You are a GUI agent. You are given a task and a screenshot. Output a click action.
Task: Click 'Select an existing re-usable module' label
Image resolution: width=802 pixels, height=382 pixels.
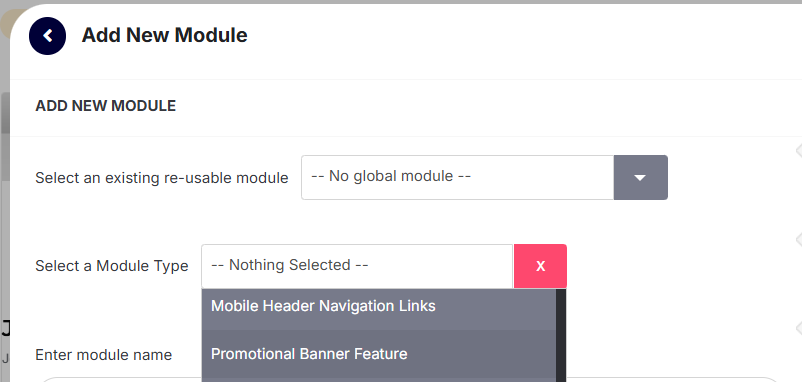(x=162, y=178)
